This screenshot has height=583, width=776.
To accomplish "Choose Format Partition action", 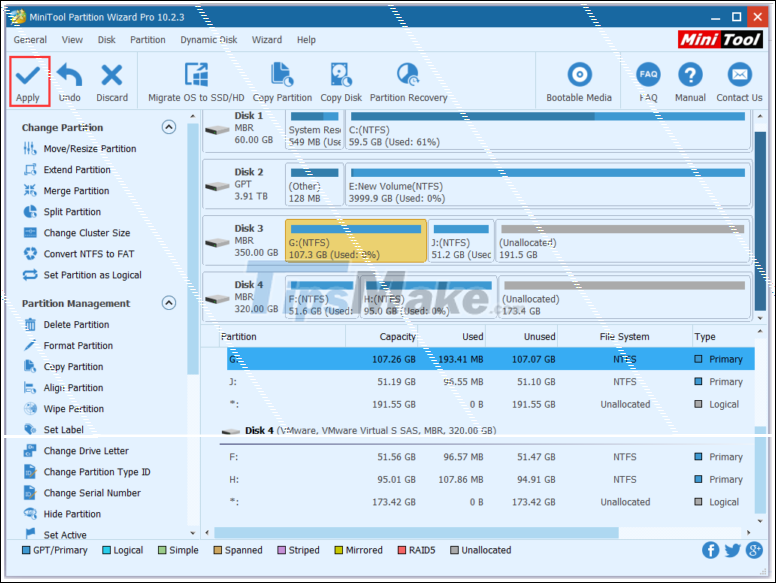I will coord(68,345).
